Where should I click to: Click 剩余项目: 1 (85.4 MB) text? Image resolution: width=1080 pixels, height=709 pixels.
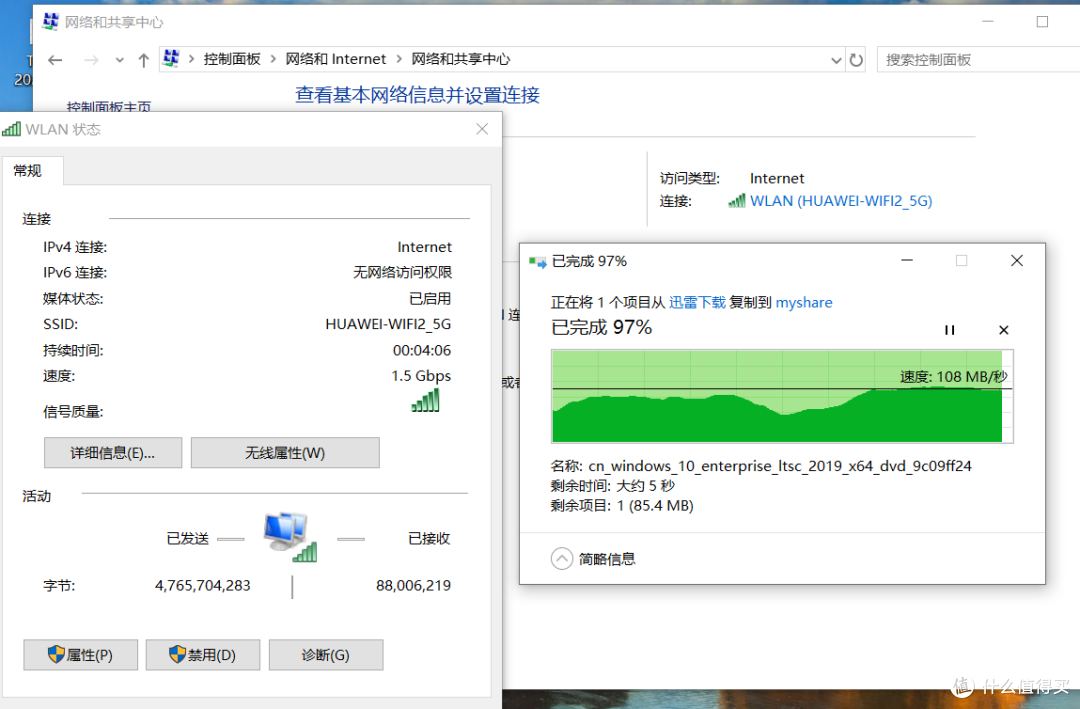(x=622, y=505)
